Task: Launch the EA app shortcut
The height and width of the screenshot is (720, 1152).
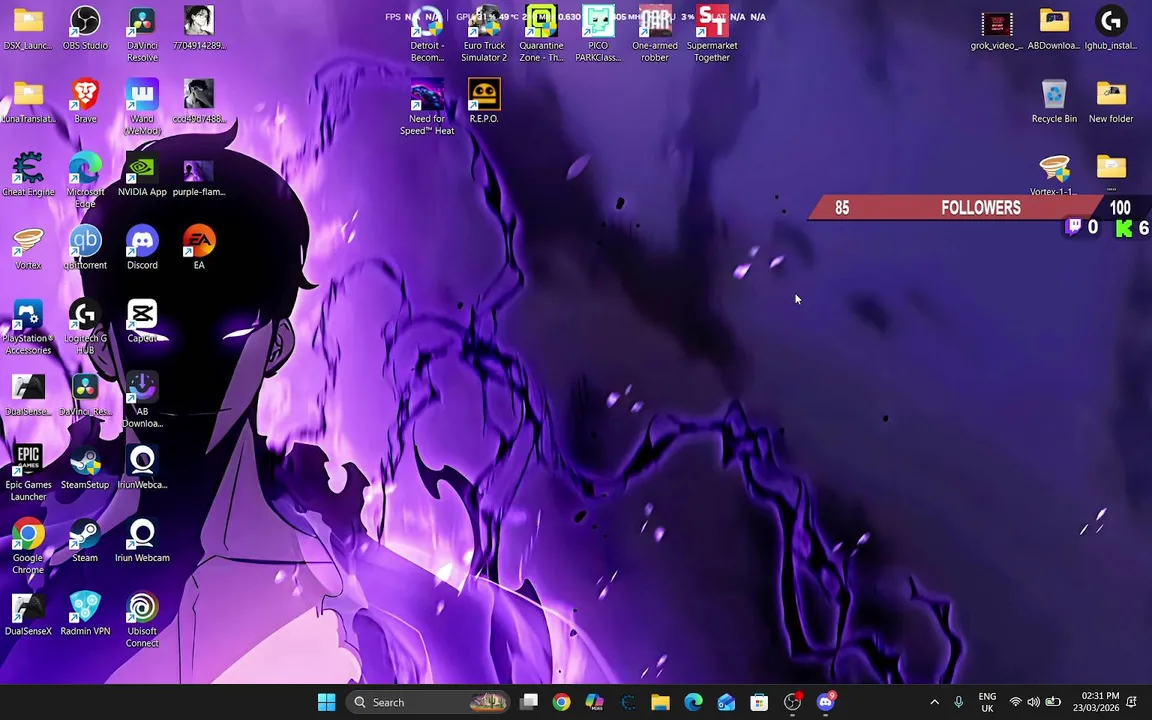Action: coord(199,248)
